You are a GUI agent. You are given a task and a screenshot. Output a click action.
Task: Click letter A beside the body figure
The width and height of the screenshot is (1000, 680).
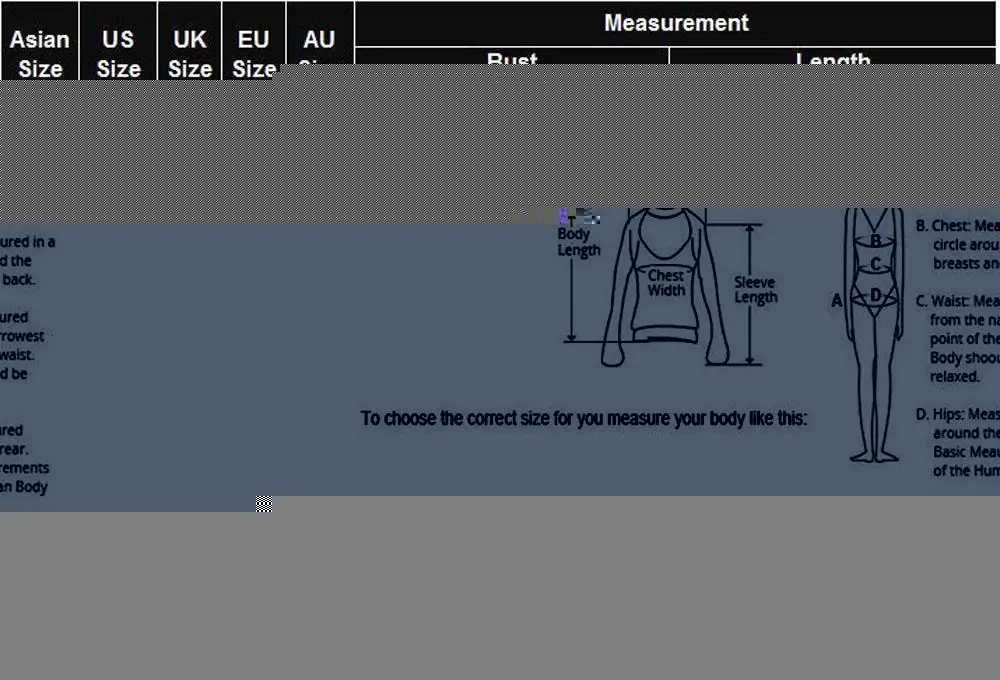837,300
